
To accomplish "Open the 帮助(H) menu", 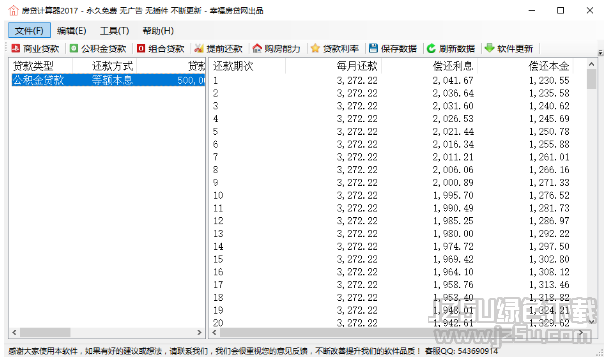I will (x=158, y=30).
